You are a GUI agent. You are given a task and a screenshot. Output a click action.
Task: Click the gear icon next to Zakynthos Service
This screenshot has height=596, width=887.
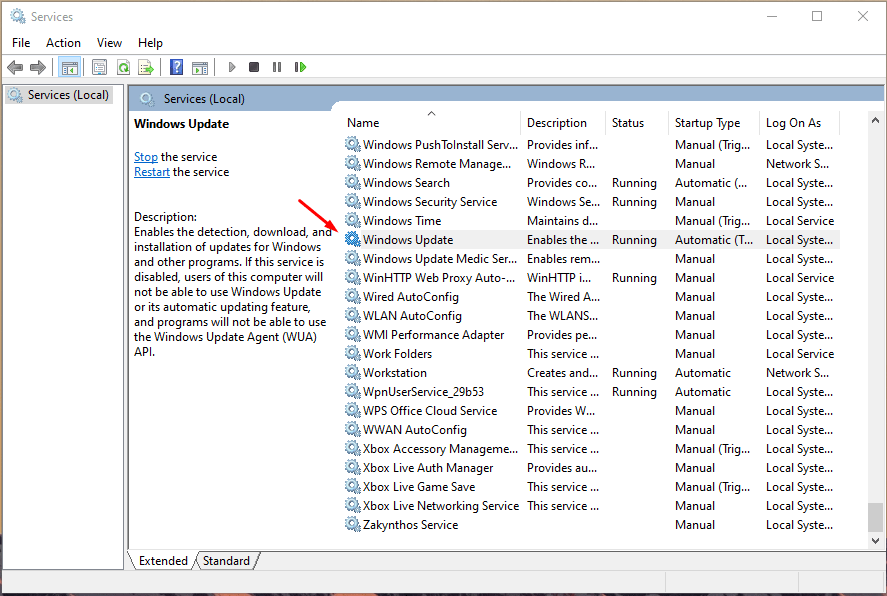click(x=353, y=524)
